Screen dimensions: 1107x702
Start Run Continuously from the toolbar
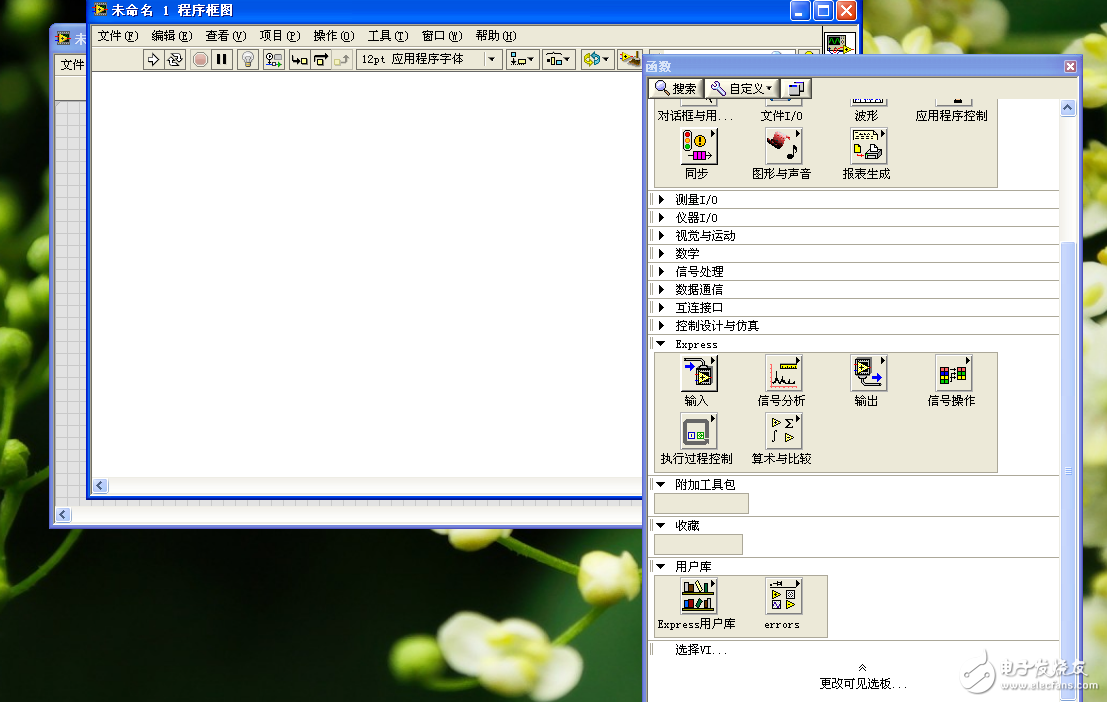coord(174,59)
